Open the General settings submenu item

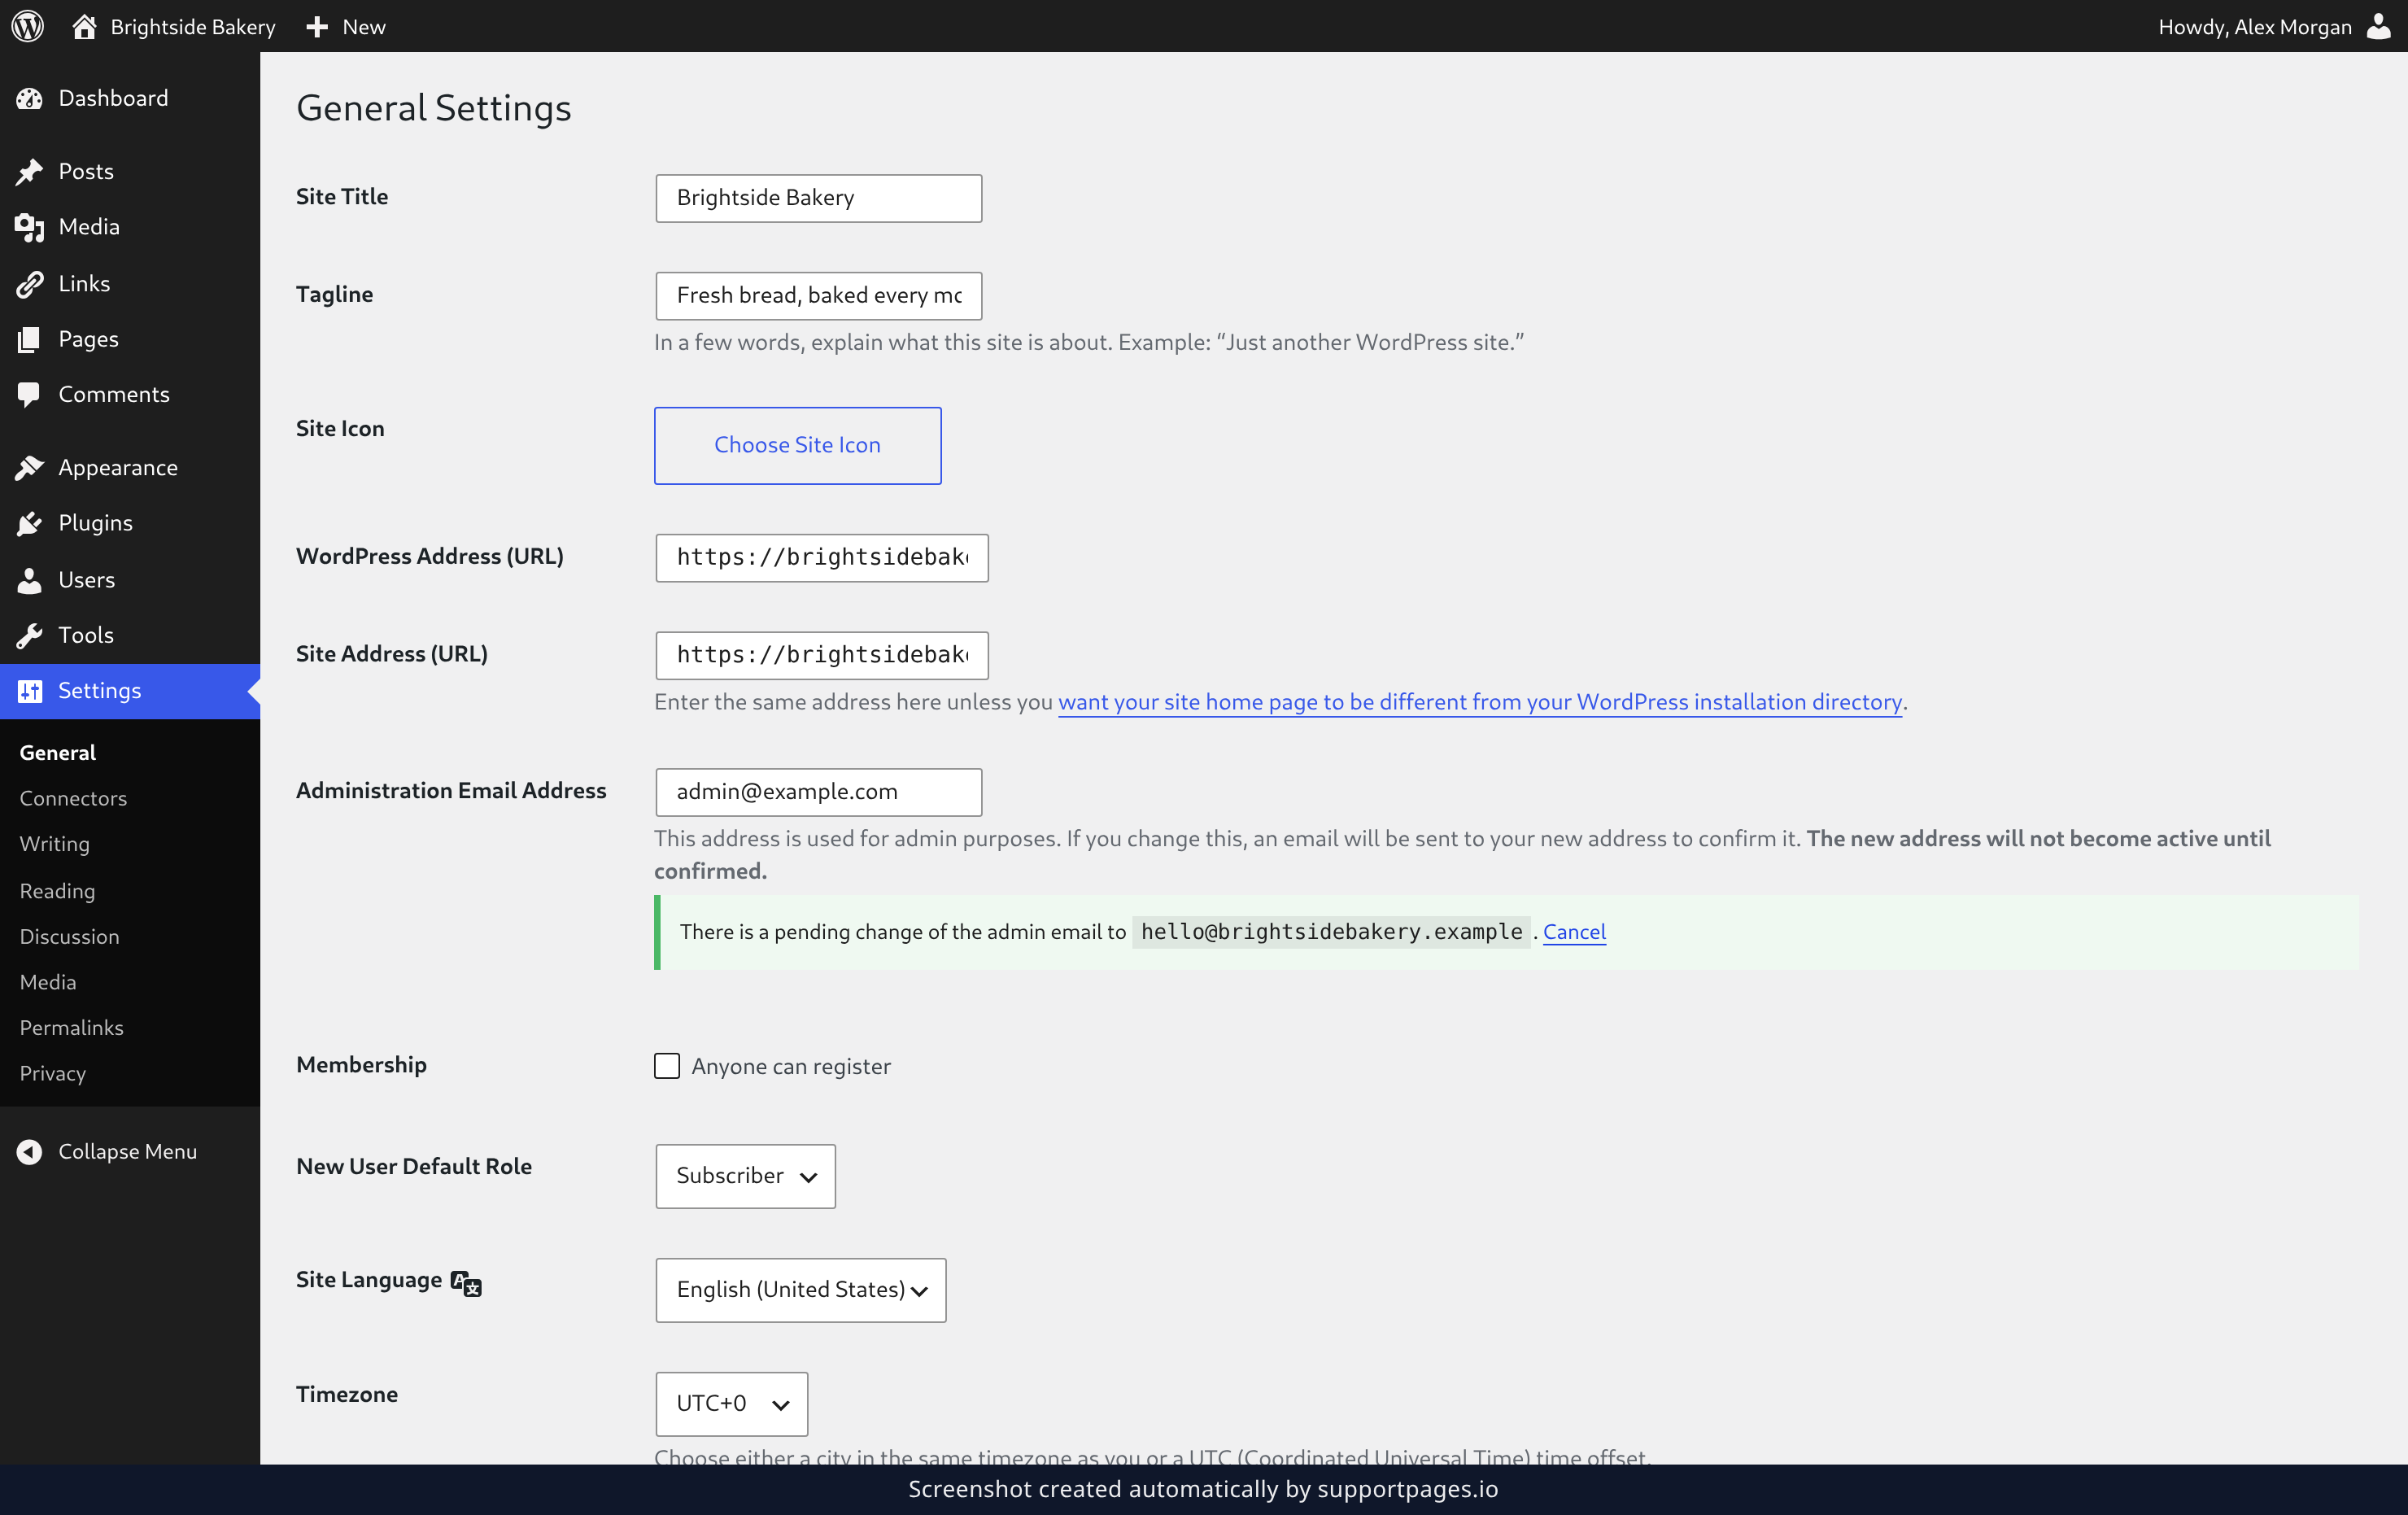[x=58, y=753]
